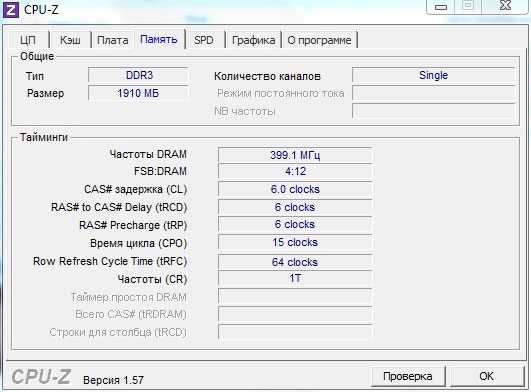The width and height of the screenshot is (531, 392).
Task: Click the empty Таймер простоя DRAM field
Action: point(295,296)
